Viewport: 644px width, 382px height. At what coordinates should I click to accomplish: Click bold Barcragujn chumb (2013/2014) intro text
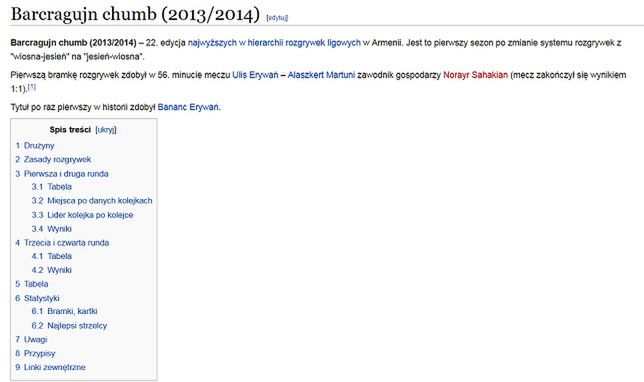[x=74, y=43]
